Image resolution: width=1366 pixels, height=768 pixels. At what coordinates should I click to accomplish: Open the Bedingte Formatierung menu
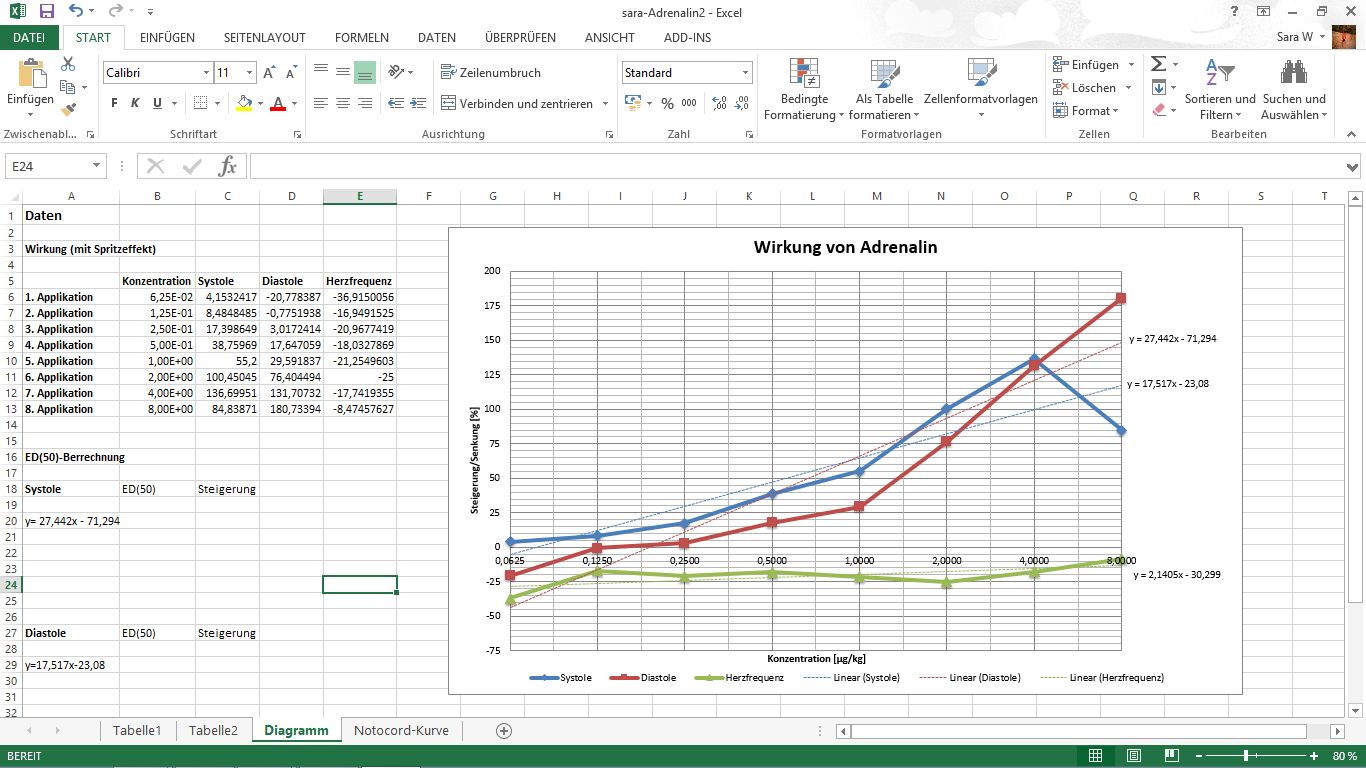click(804, 88)
